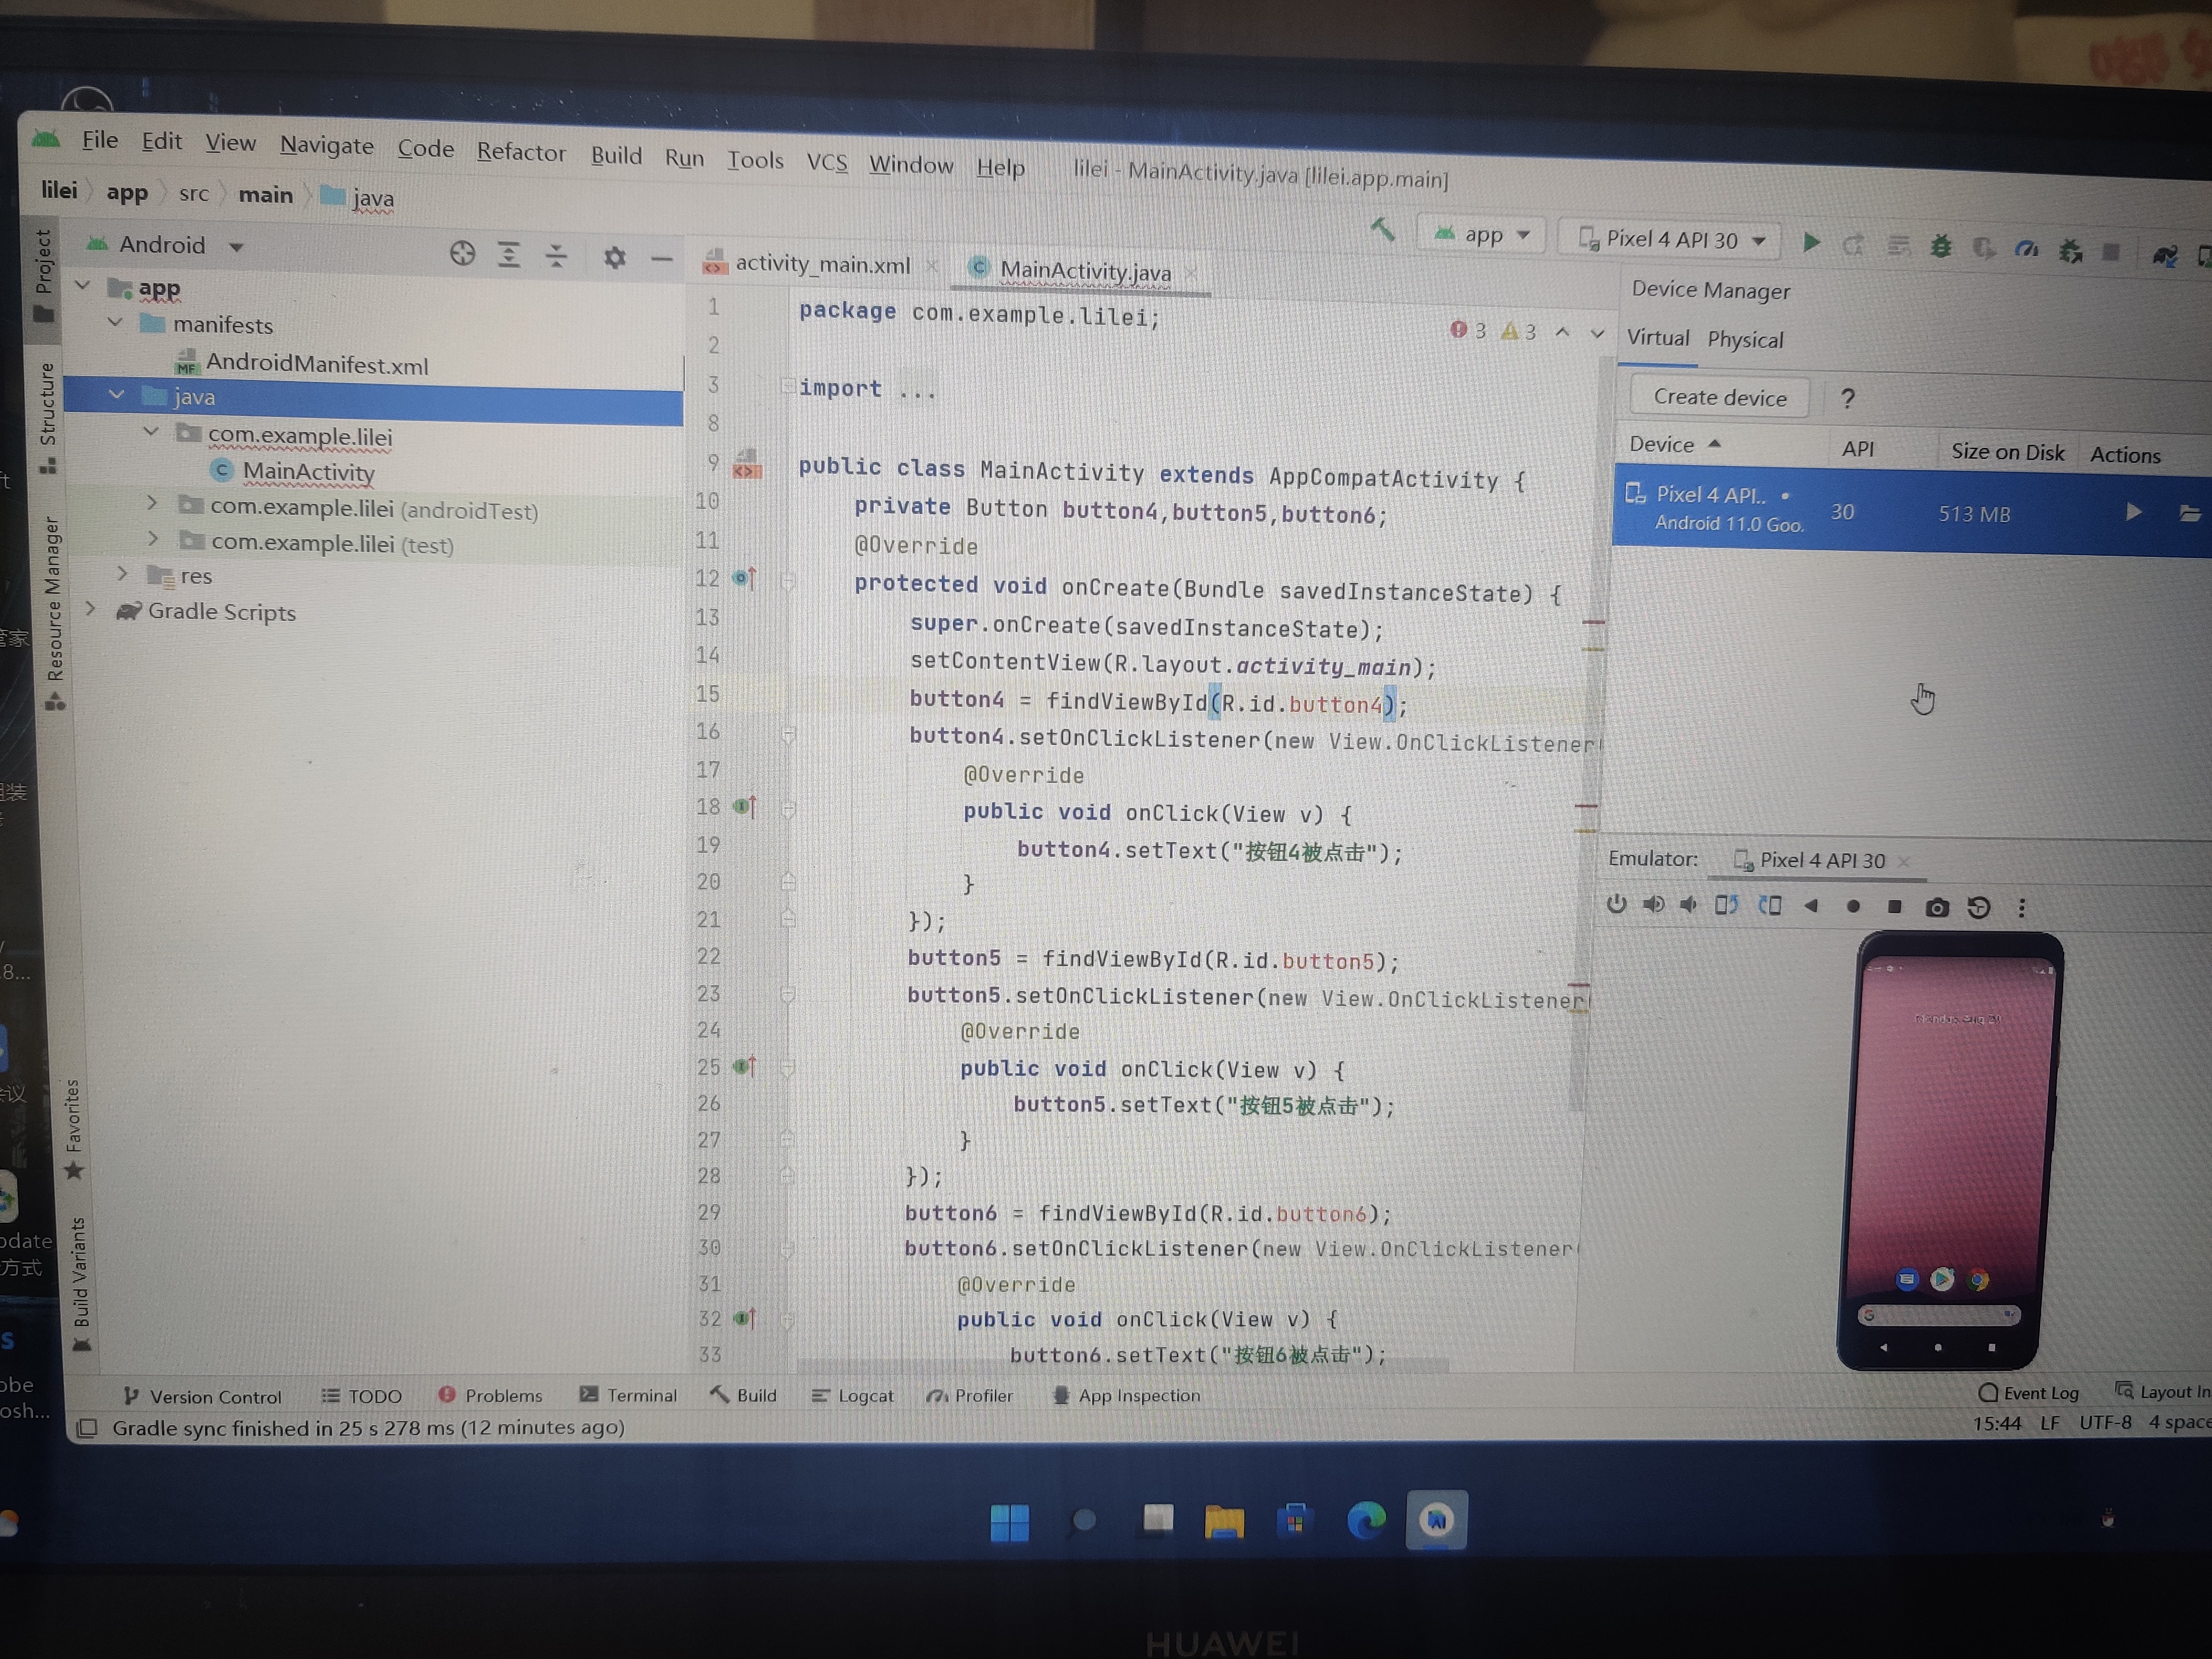This screenshot has width=2212, height=1659.
Task: Click Collapse All in Project panel
Action: coord(556,257)
